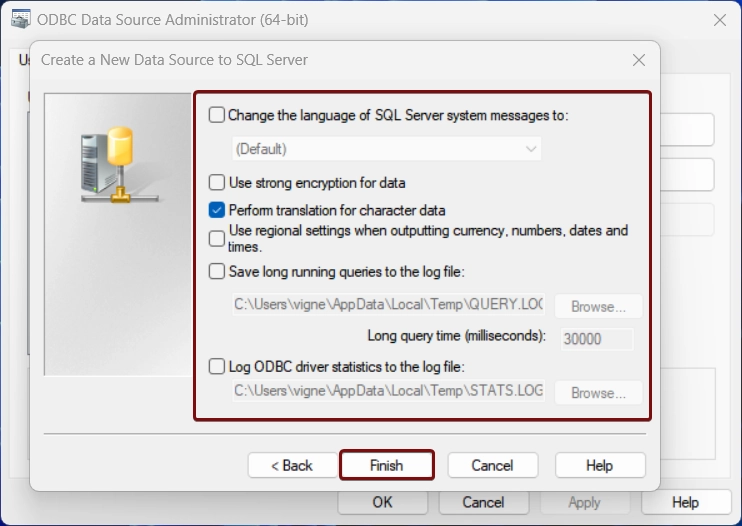742x526 pixels.
Task: Enable changing SQL Server system messages language
Action: point(217,115)
